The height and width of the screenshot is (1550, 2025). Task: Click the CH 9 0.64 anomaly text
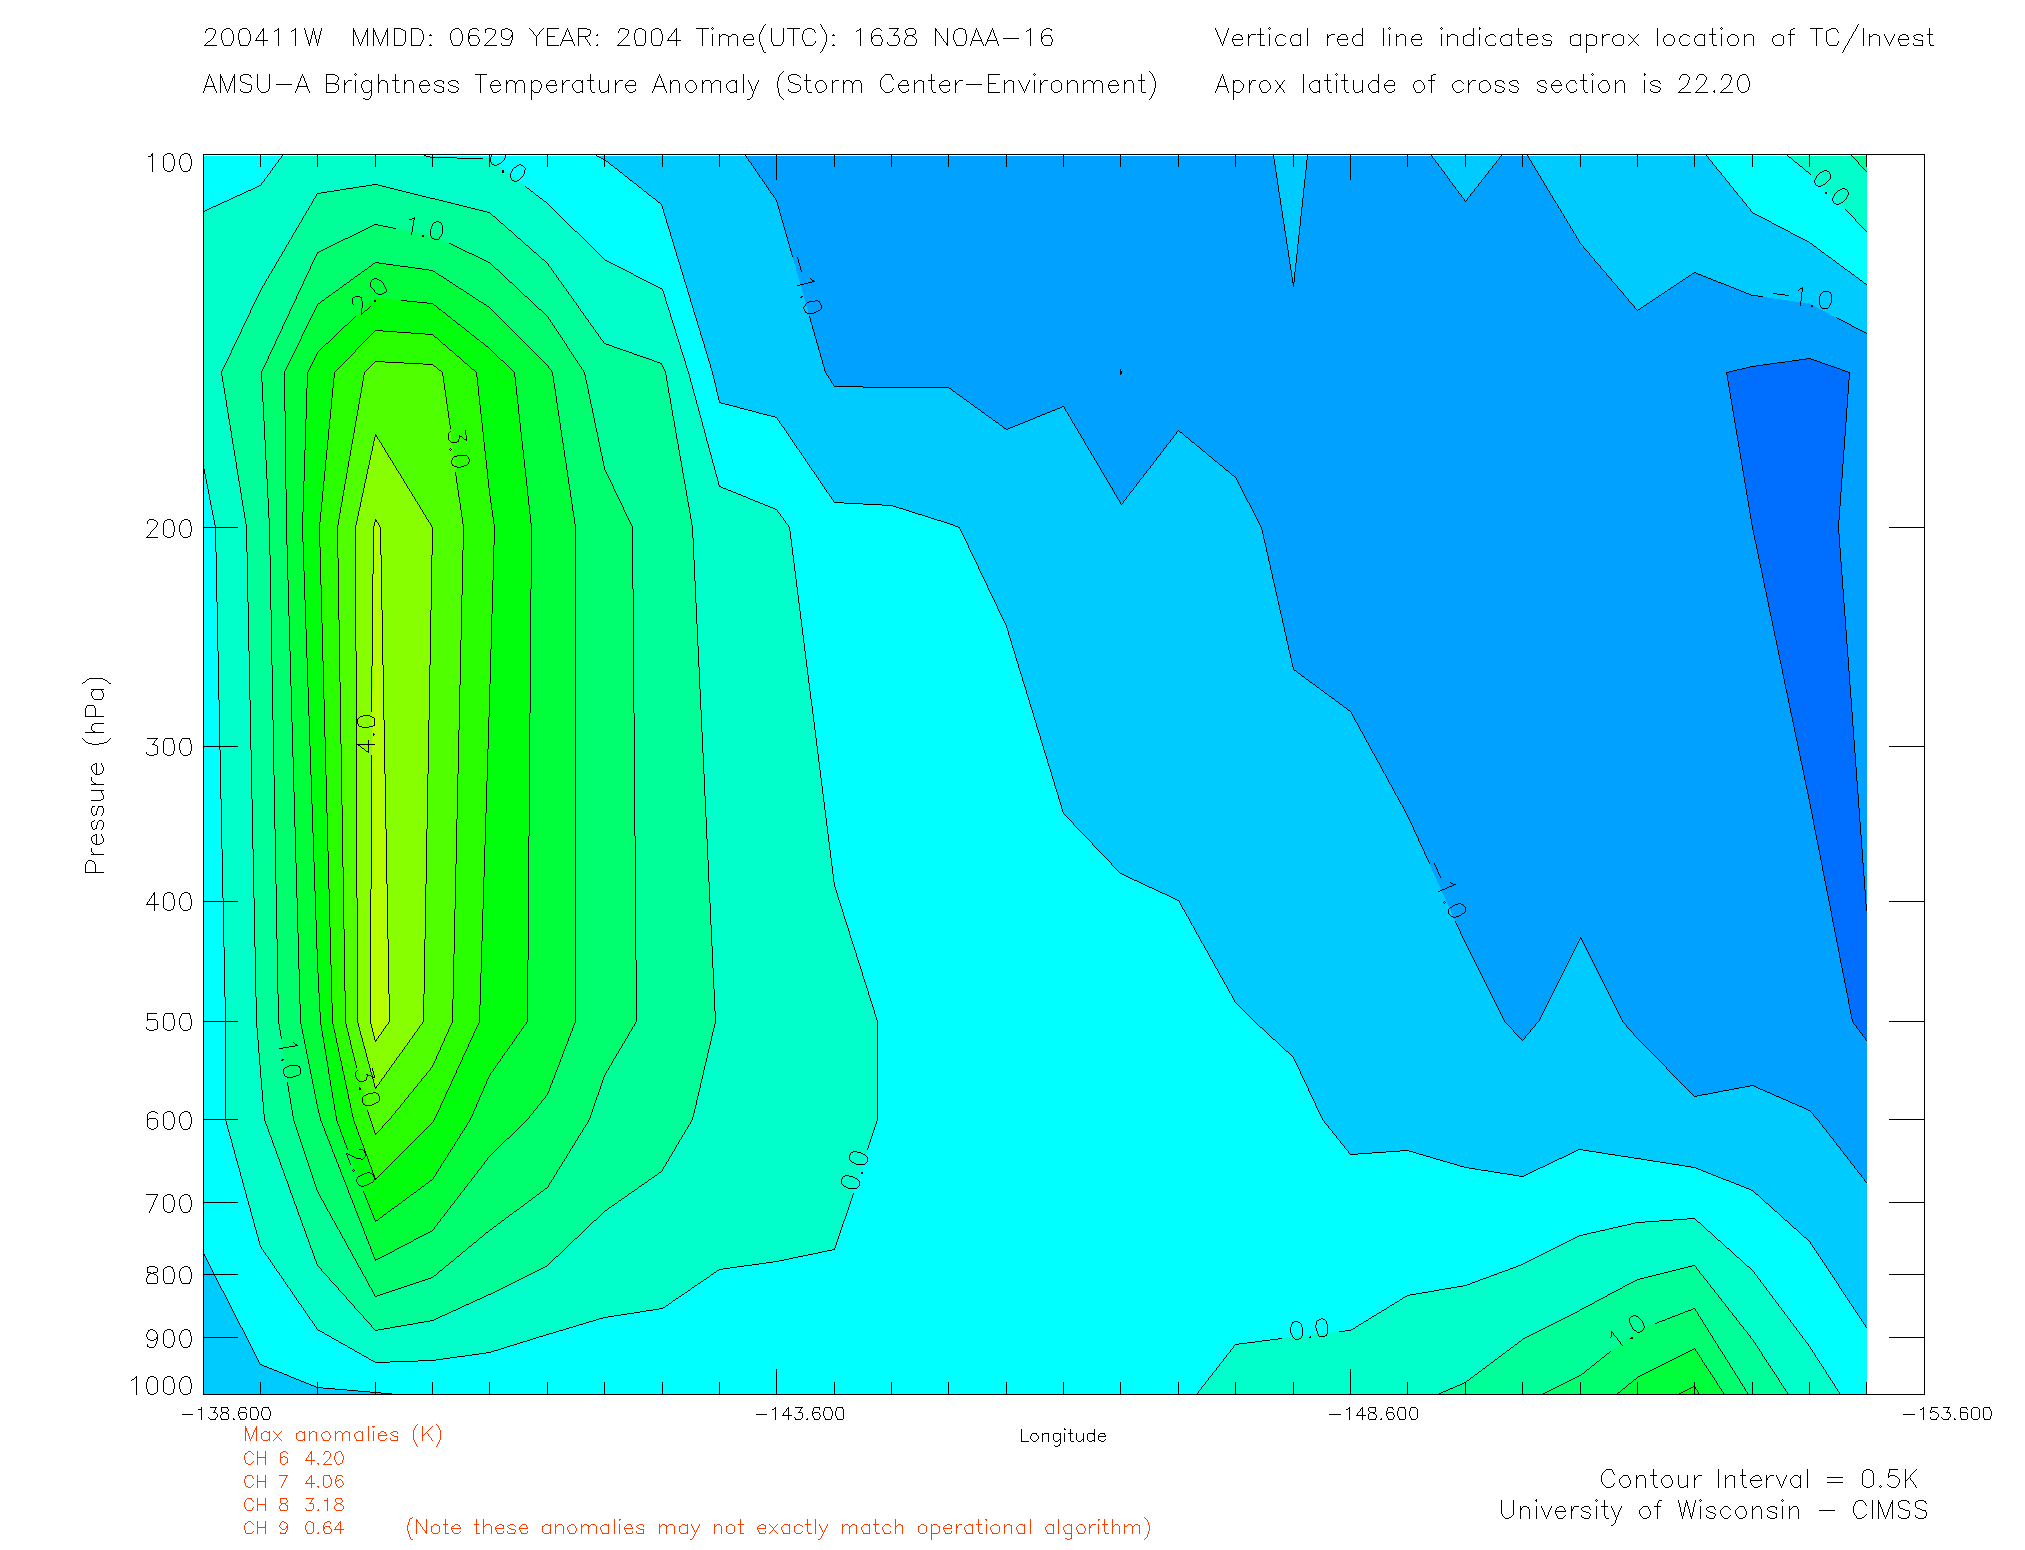(x=293, y=1528)
